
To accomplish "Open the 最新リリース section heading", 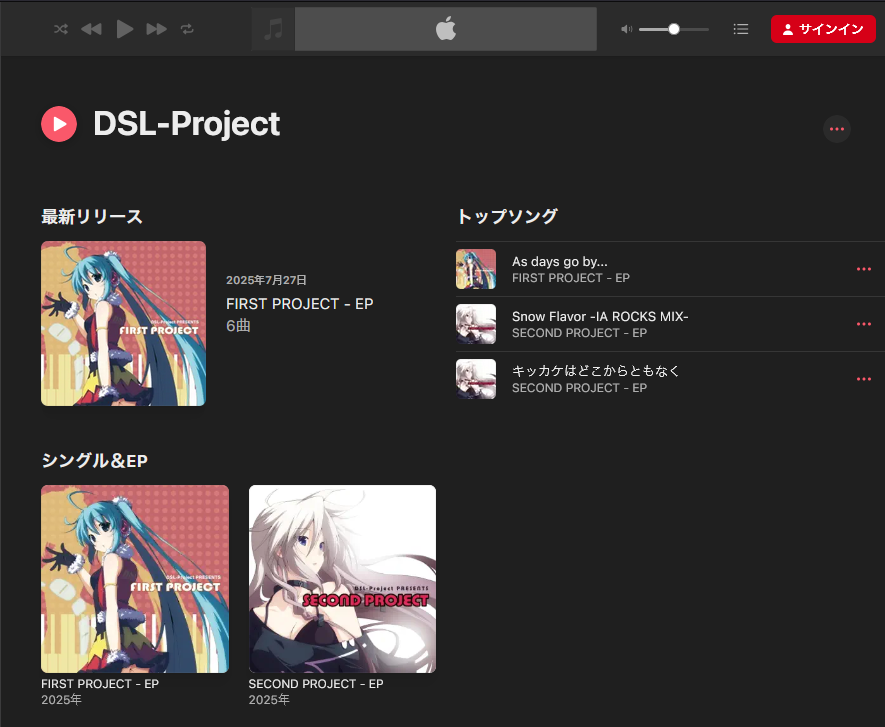I will click(92, 216).
